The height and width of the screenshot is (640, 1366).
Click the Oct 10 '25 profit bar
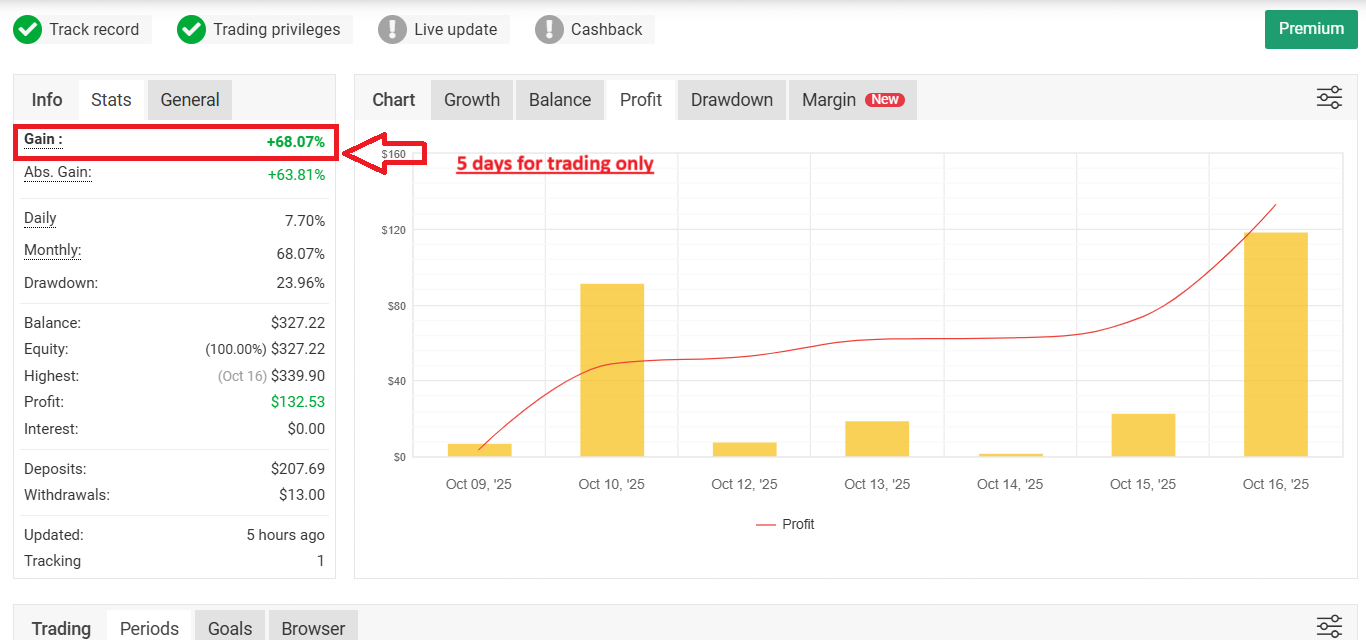(x=612, y=370)
